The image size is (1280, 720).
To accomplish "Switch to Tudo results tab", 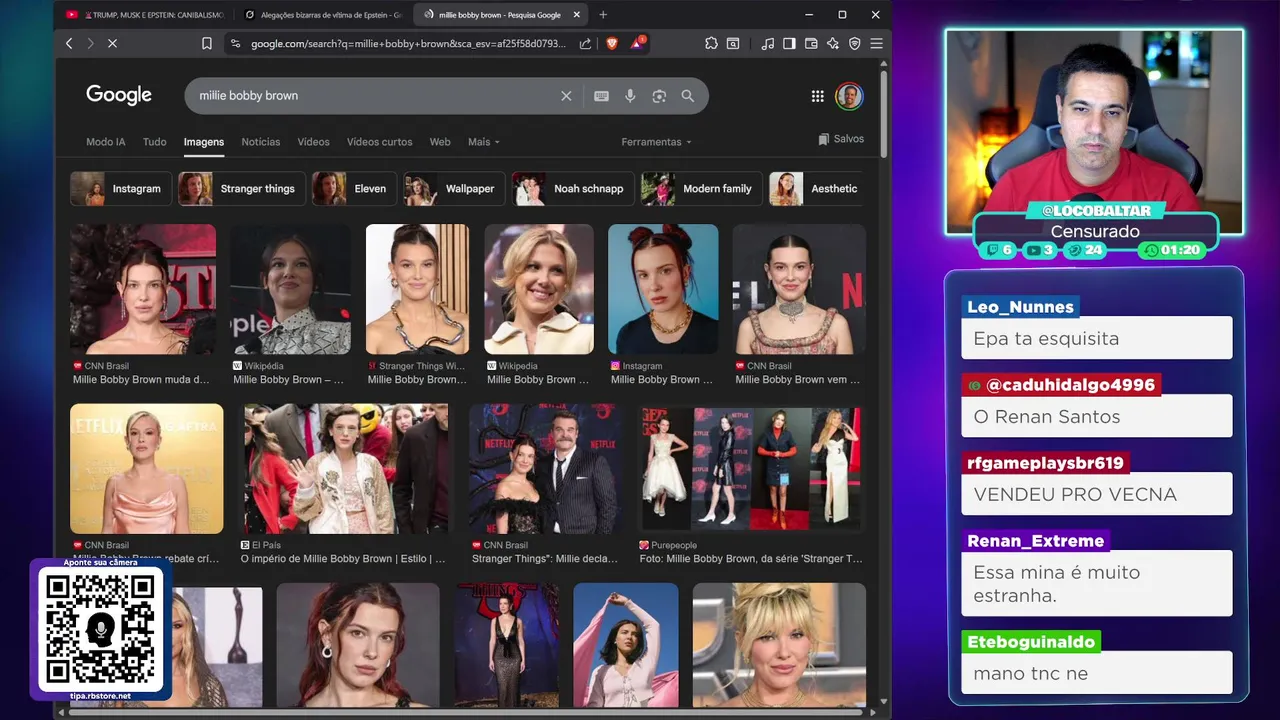I will [x=155, y=142].
